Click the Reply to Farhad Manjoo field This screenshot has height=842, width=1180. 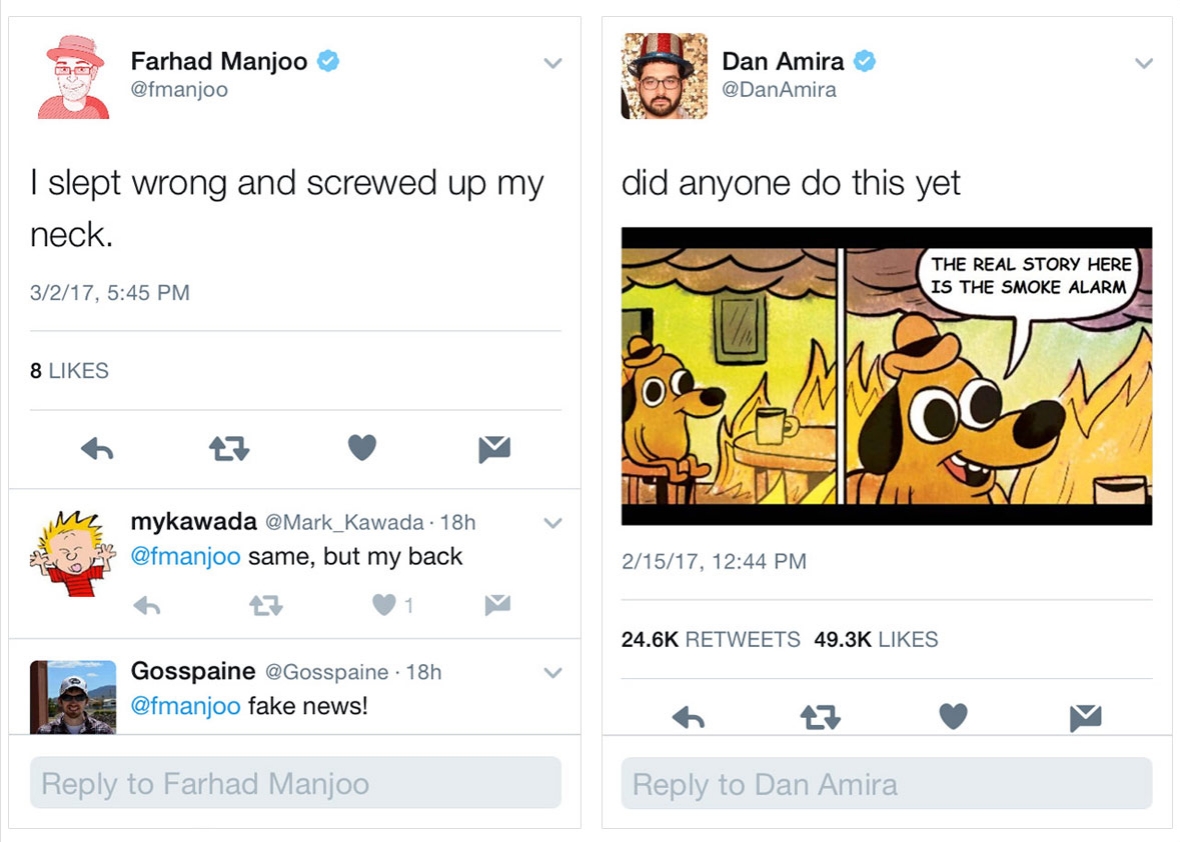click(x=295, y=783)
